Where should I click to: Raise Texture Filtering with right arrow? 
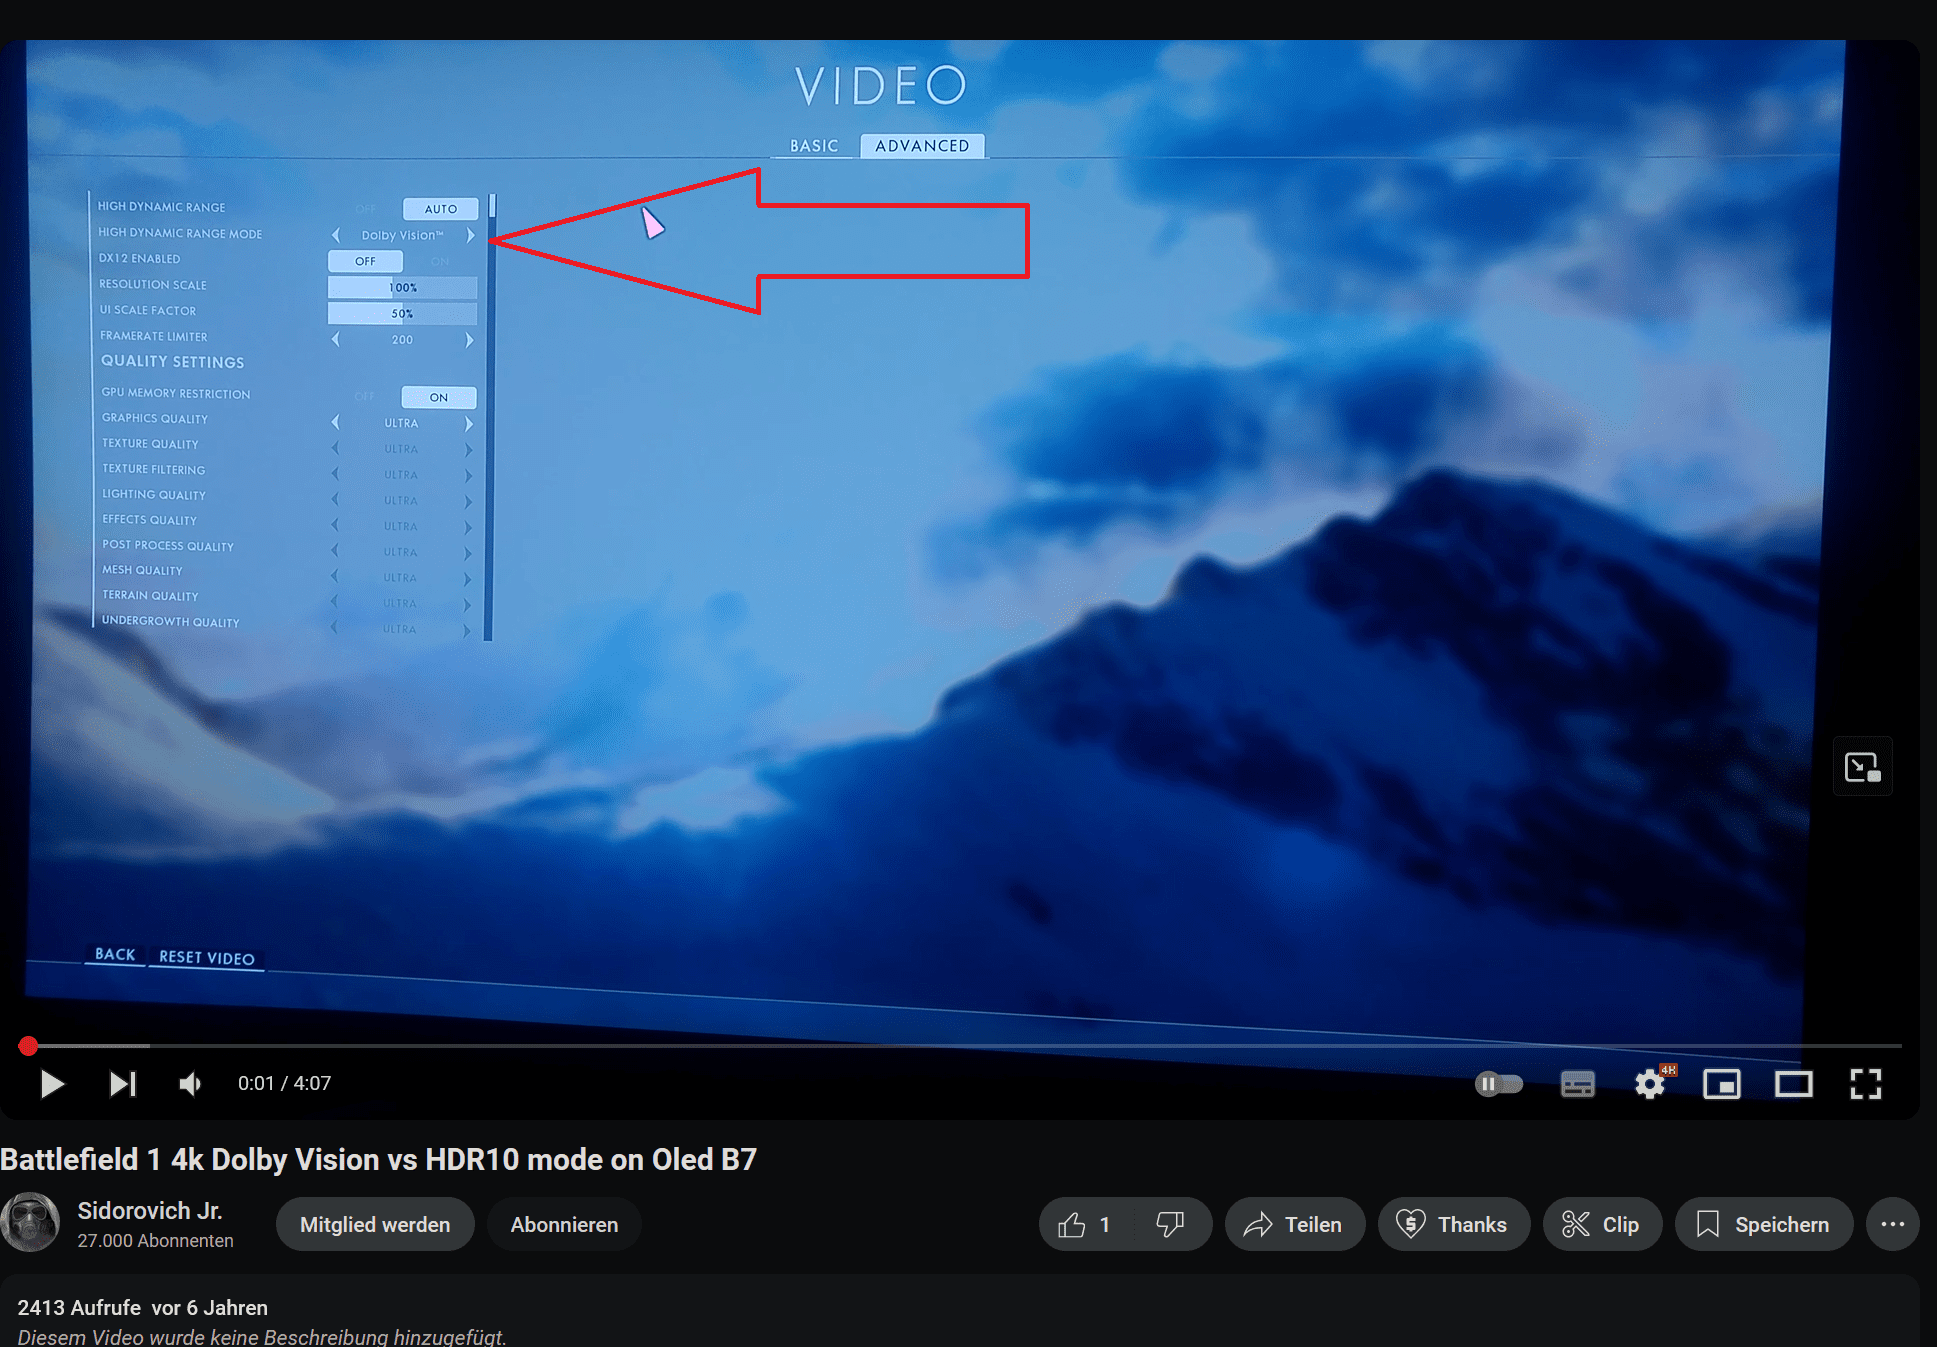(x=468, y=476)
